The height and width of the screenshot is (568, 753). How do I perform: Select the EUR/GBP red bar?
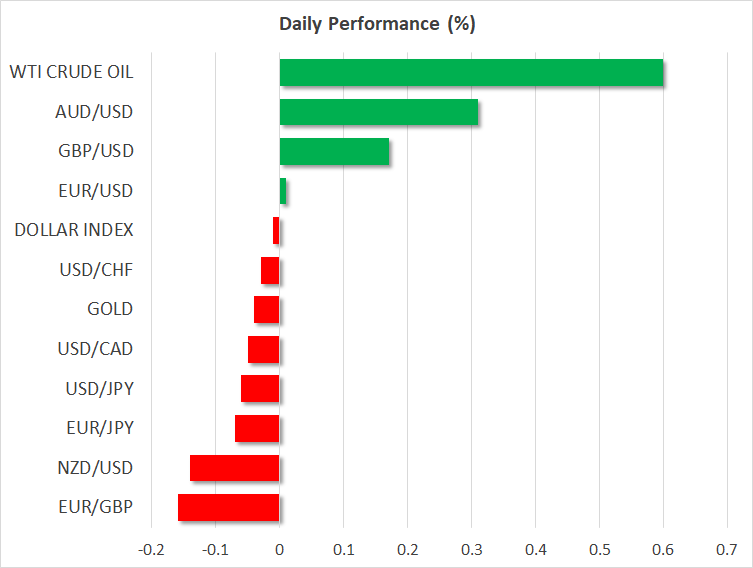pos(228,508)
